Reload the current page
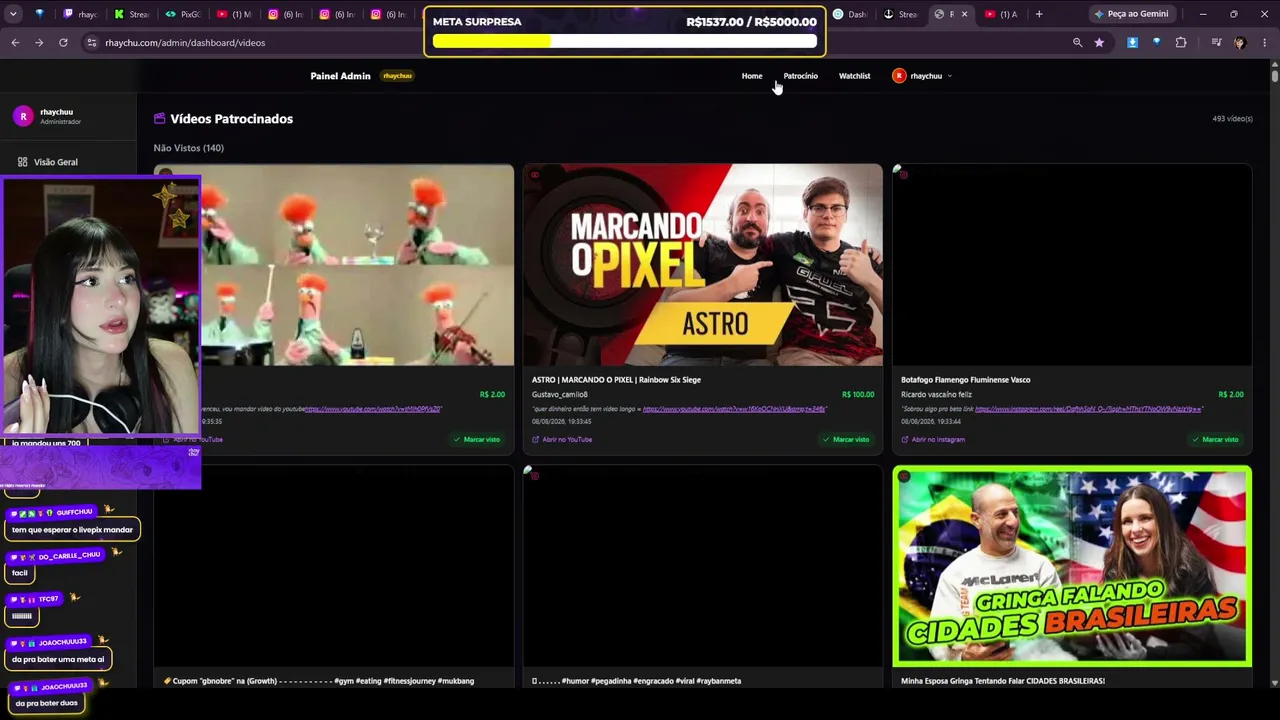Viewport: 1280px width, 720px height. (63, 42)
